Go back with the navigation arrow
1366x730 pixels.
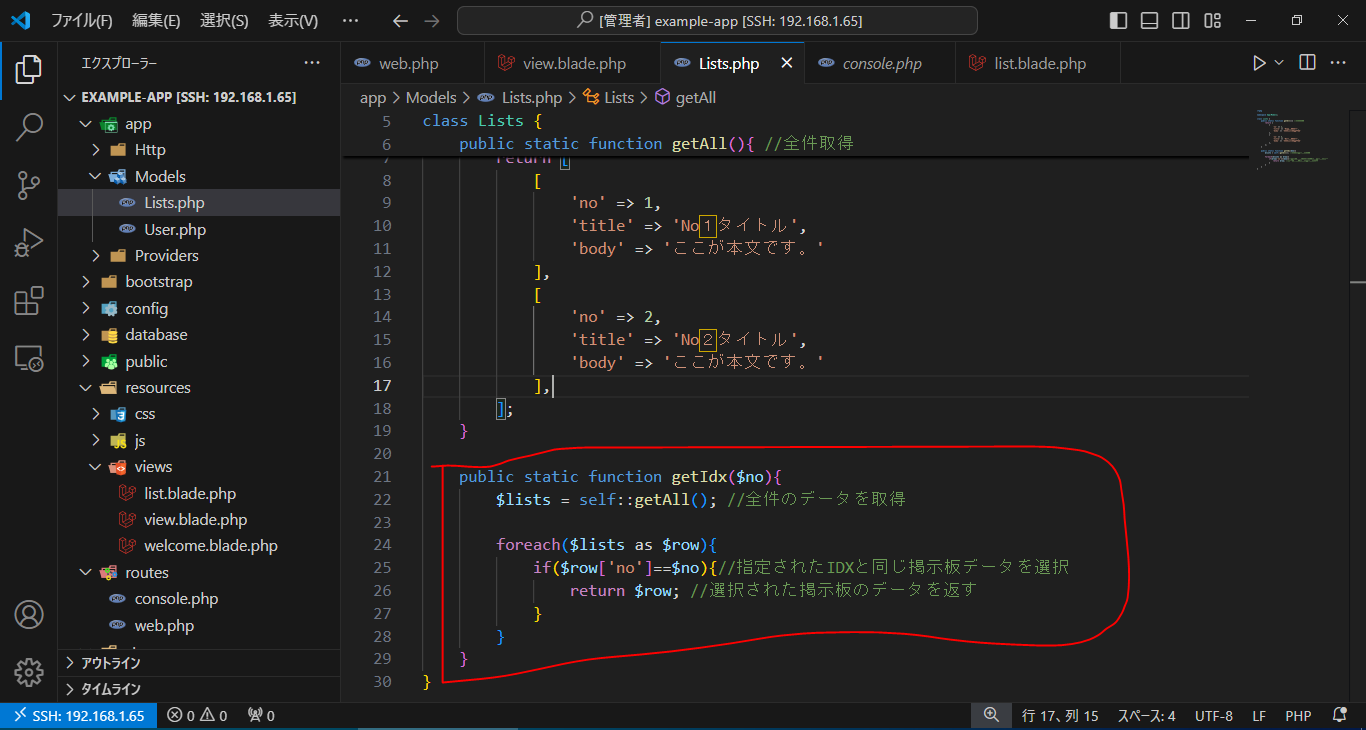(400, 20)
